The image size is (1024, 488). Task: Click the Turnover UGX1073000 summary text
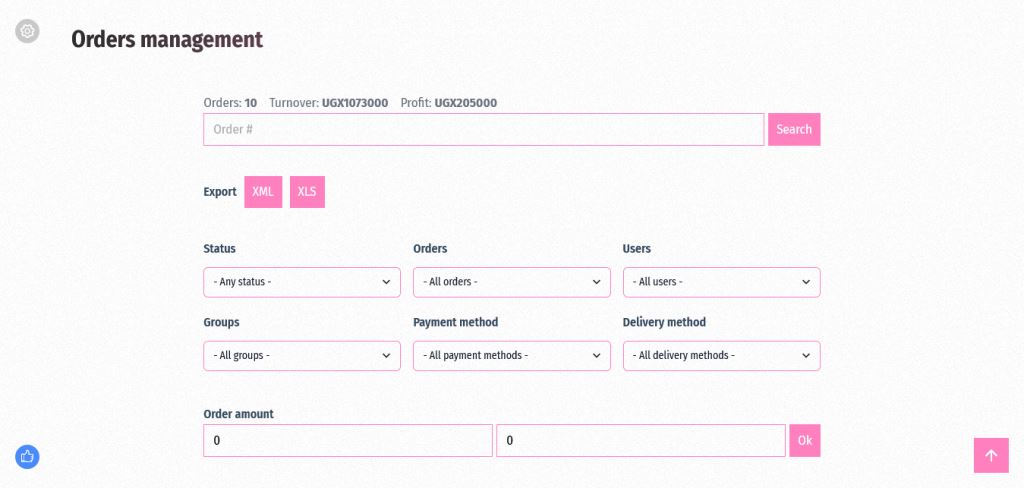(329, 102)
